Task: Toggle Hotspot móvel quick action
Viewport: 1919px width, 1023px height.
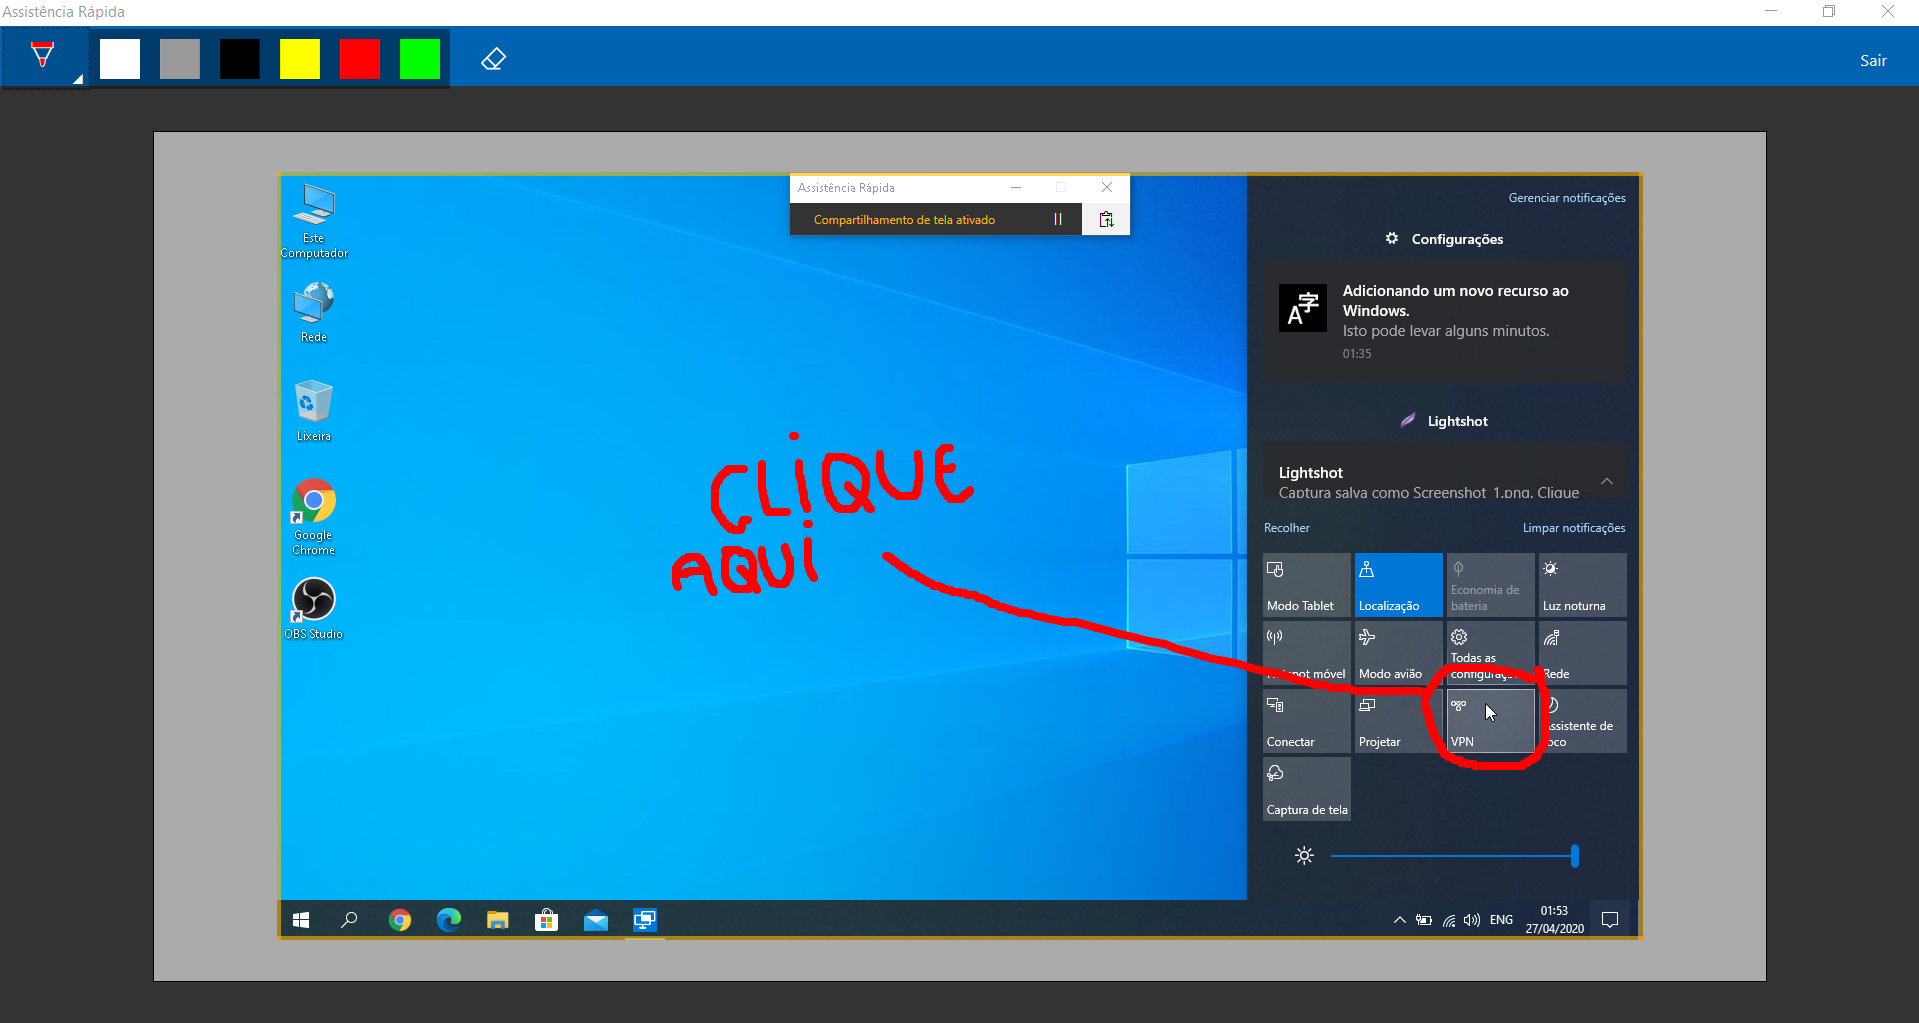Action: click(x=1306, y=653)
